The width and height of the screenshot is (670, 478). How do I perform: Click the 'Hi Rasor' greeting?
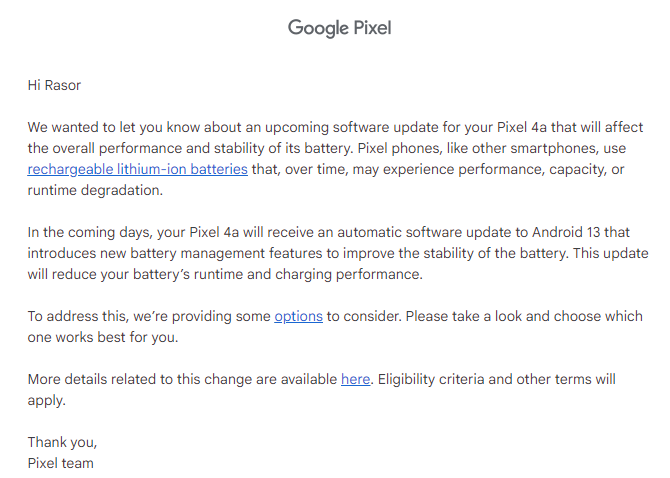[54, 85]
